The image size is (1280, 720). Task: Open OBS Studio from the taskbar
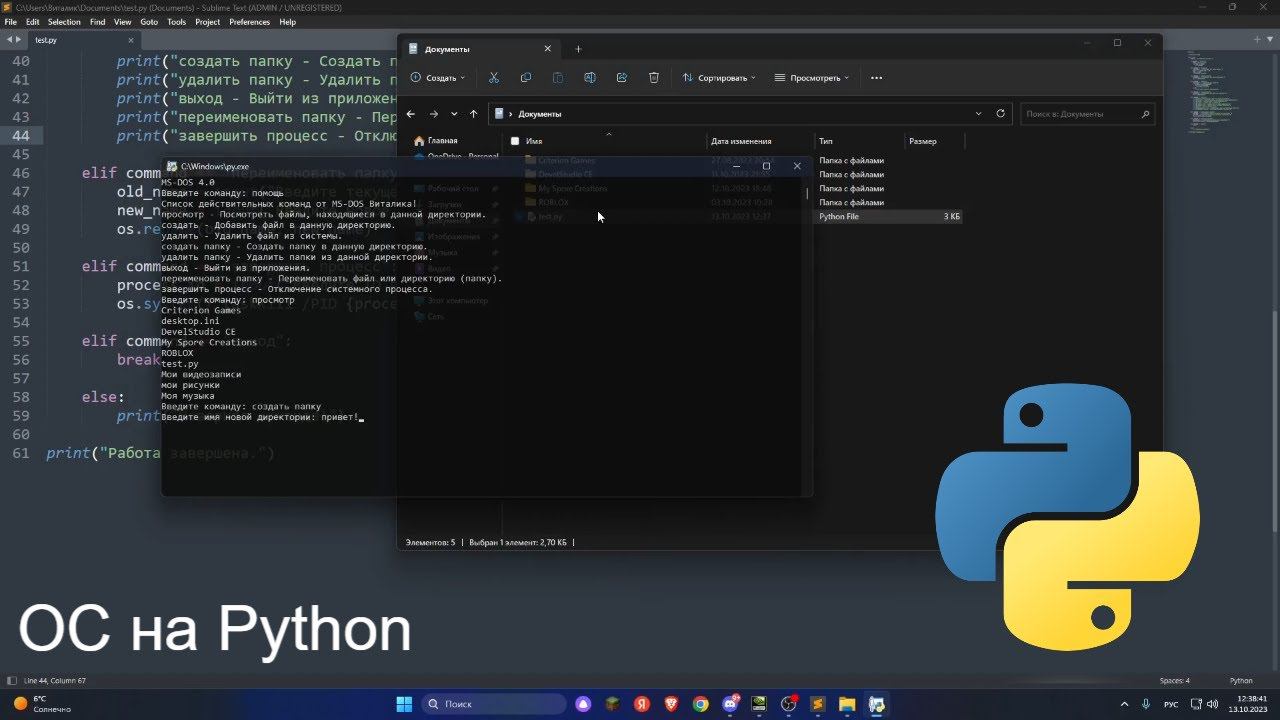click(788, 704)
